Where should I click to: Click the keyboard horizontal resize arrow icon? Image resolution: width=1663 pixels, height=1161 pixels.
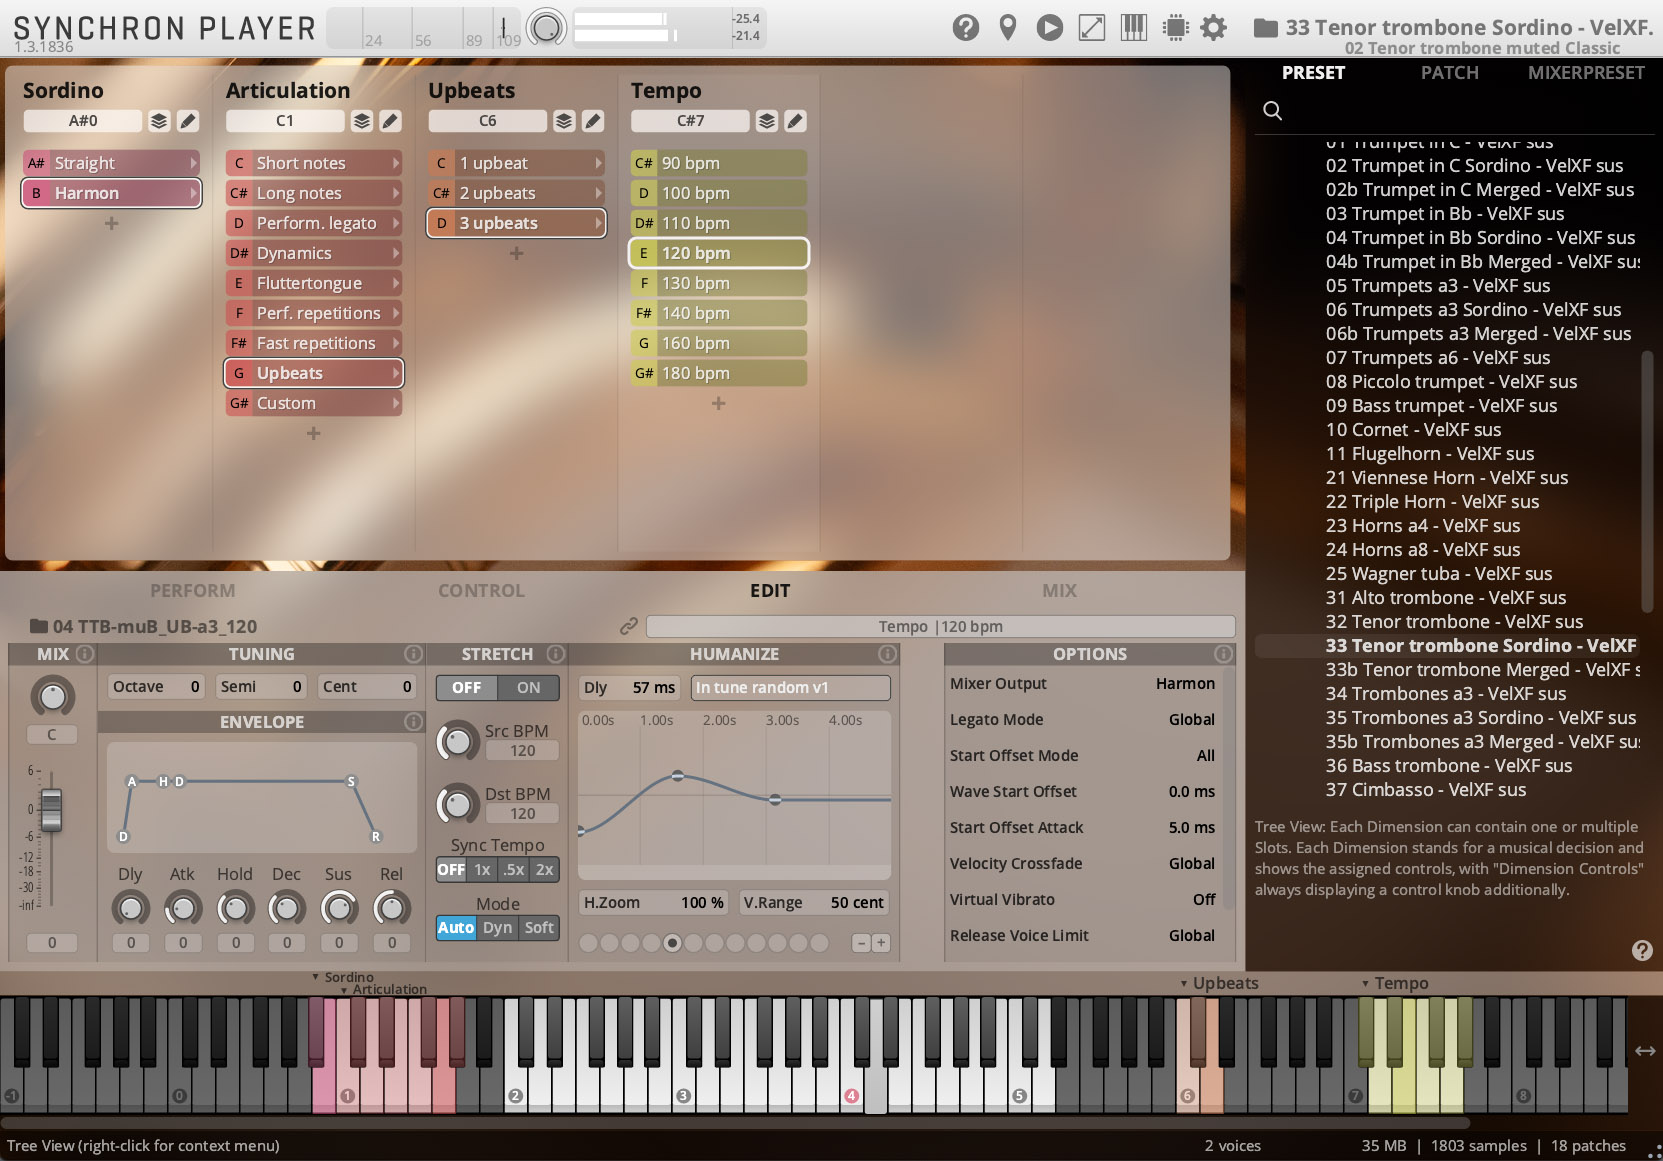pos(1645,1051)
